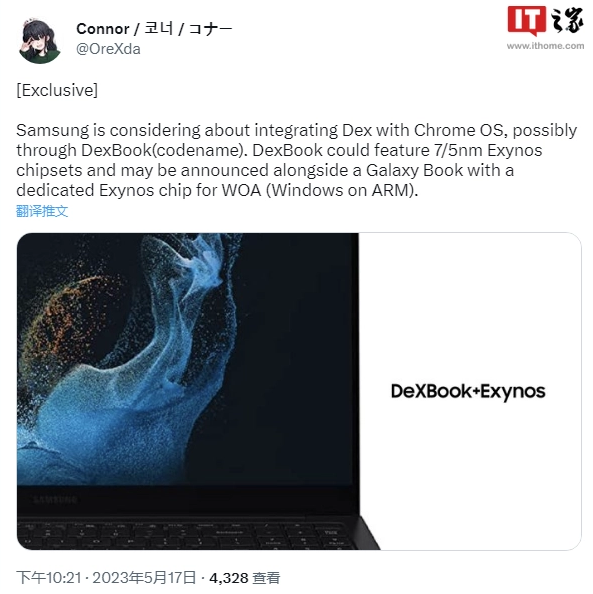Click the Samsung logo on the laptop bezel
The image size is (593, 594).
55,499
